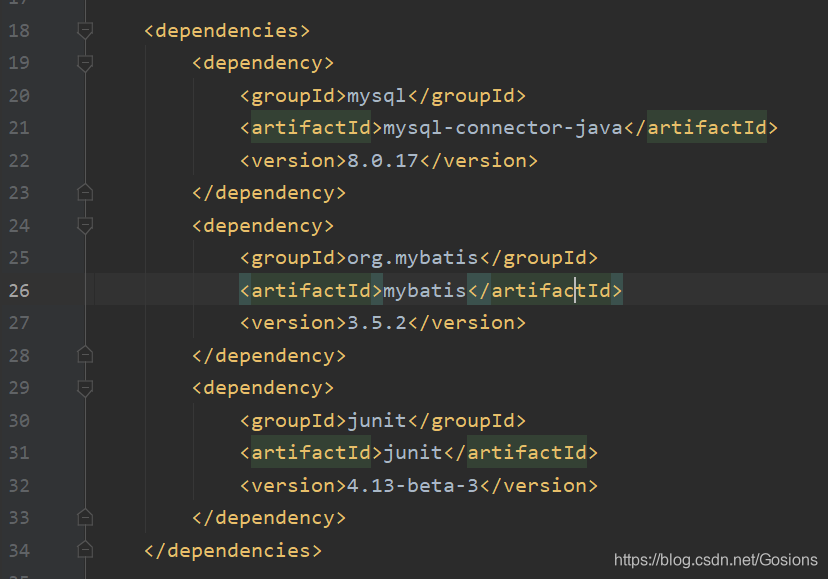Click org.mybatis group value
Image resolution: width=828 pixels, height=579 pixels.
click(412, 258)
